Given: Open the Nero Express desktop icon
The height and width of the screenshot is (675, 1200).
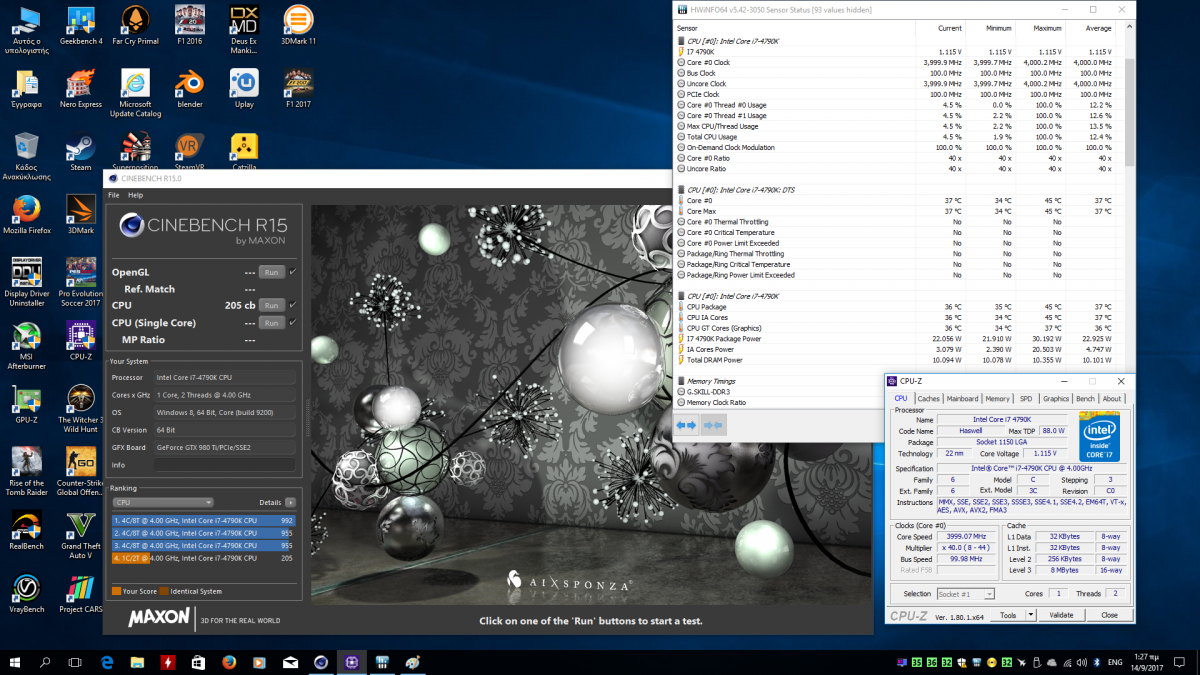Looking at the screenshot, I should tap(80, 89).
